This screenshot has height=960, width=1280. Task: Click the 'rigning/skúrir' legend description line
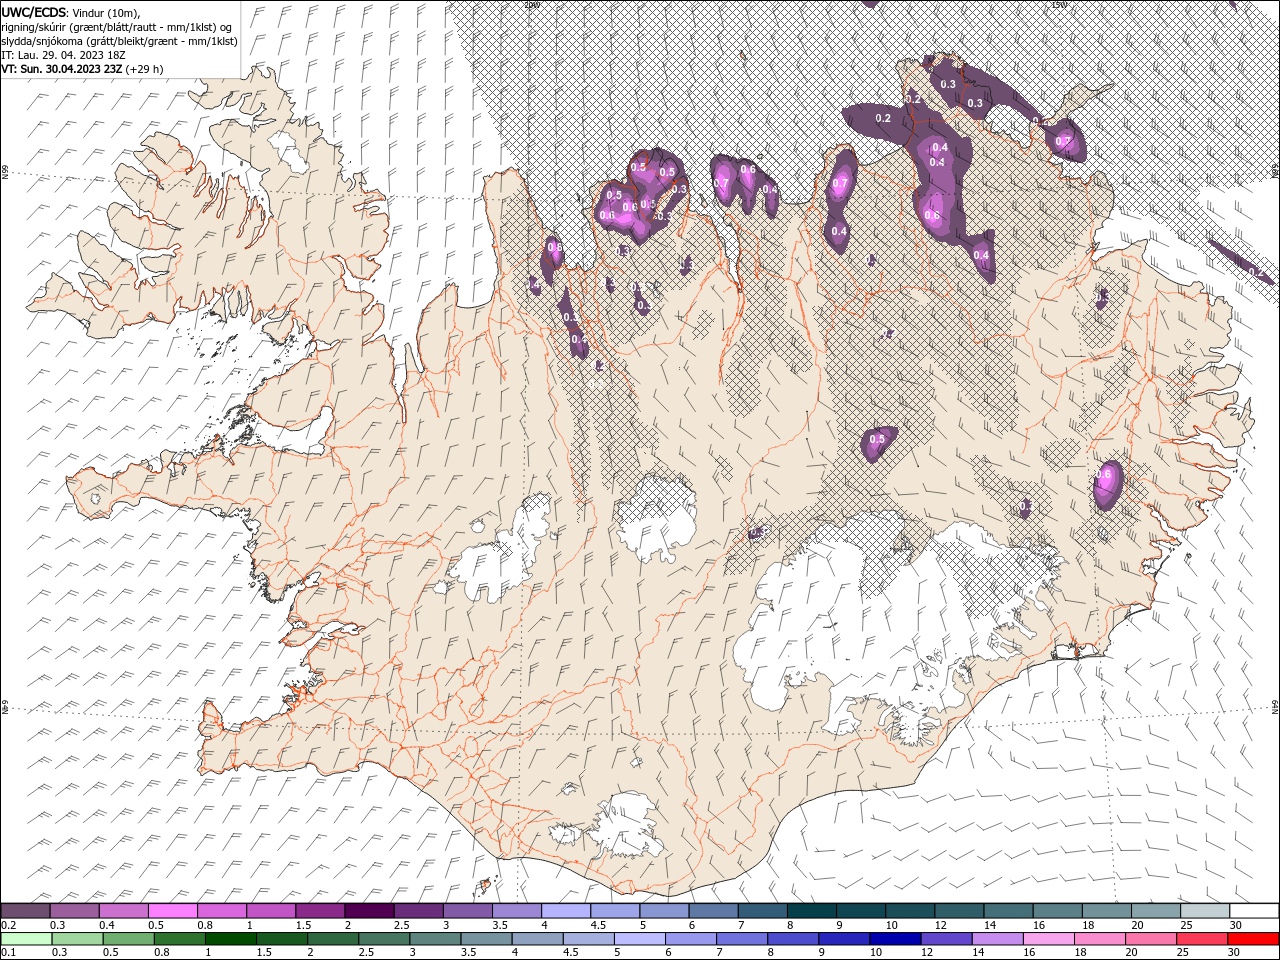[x=116, y=27]
